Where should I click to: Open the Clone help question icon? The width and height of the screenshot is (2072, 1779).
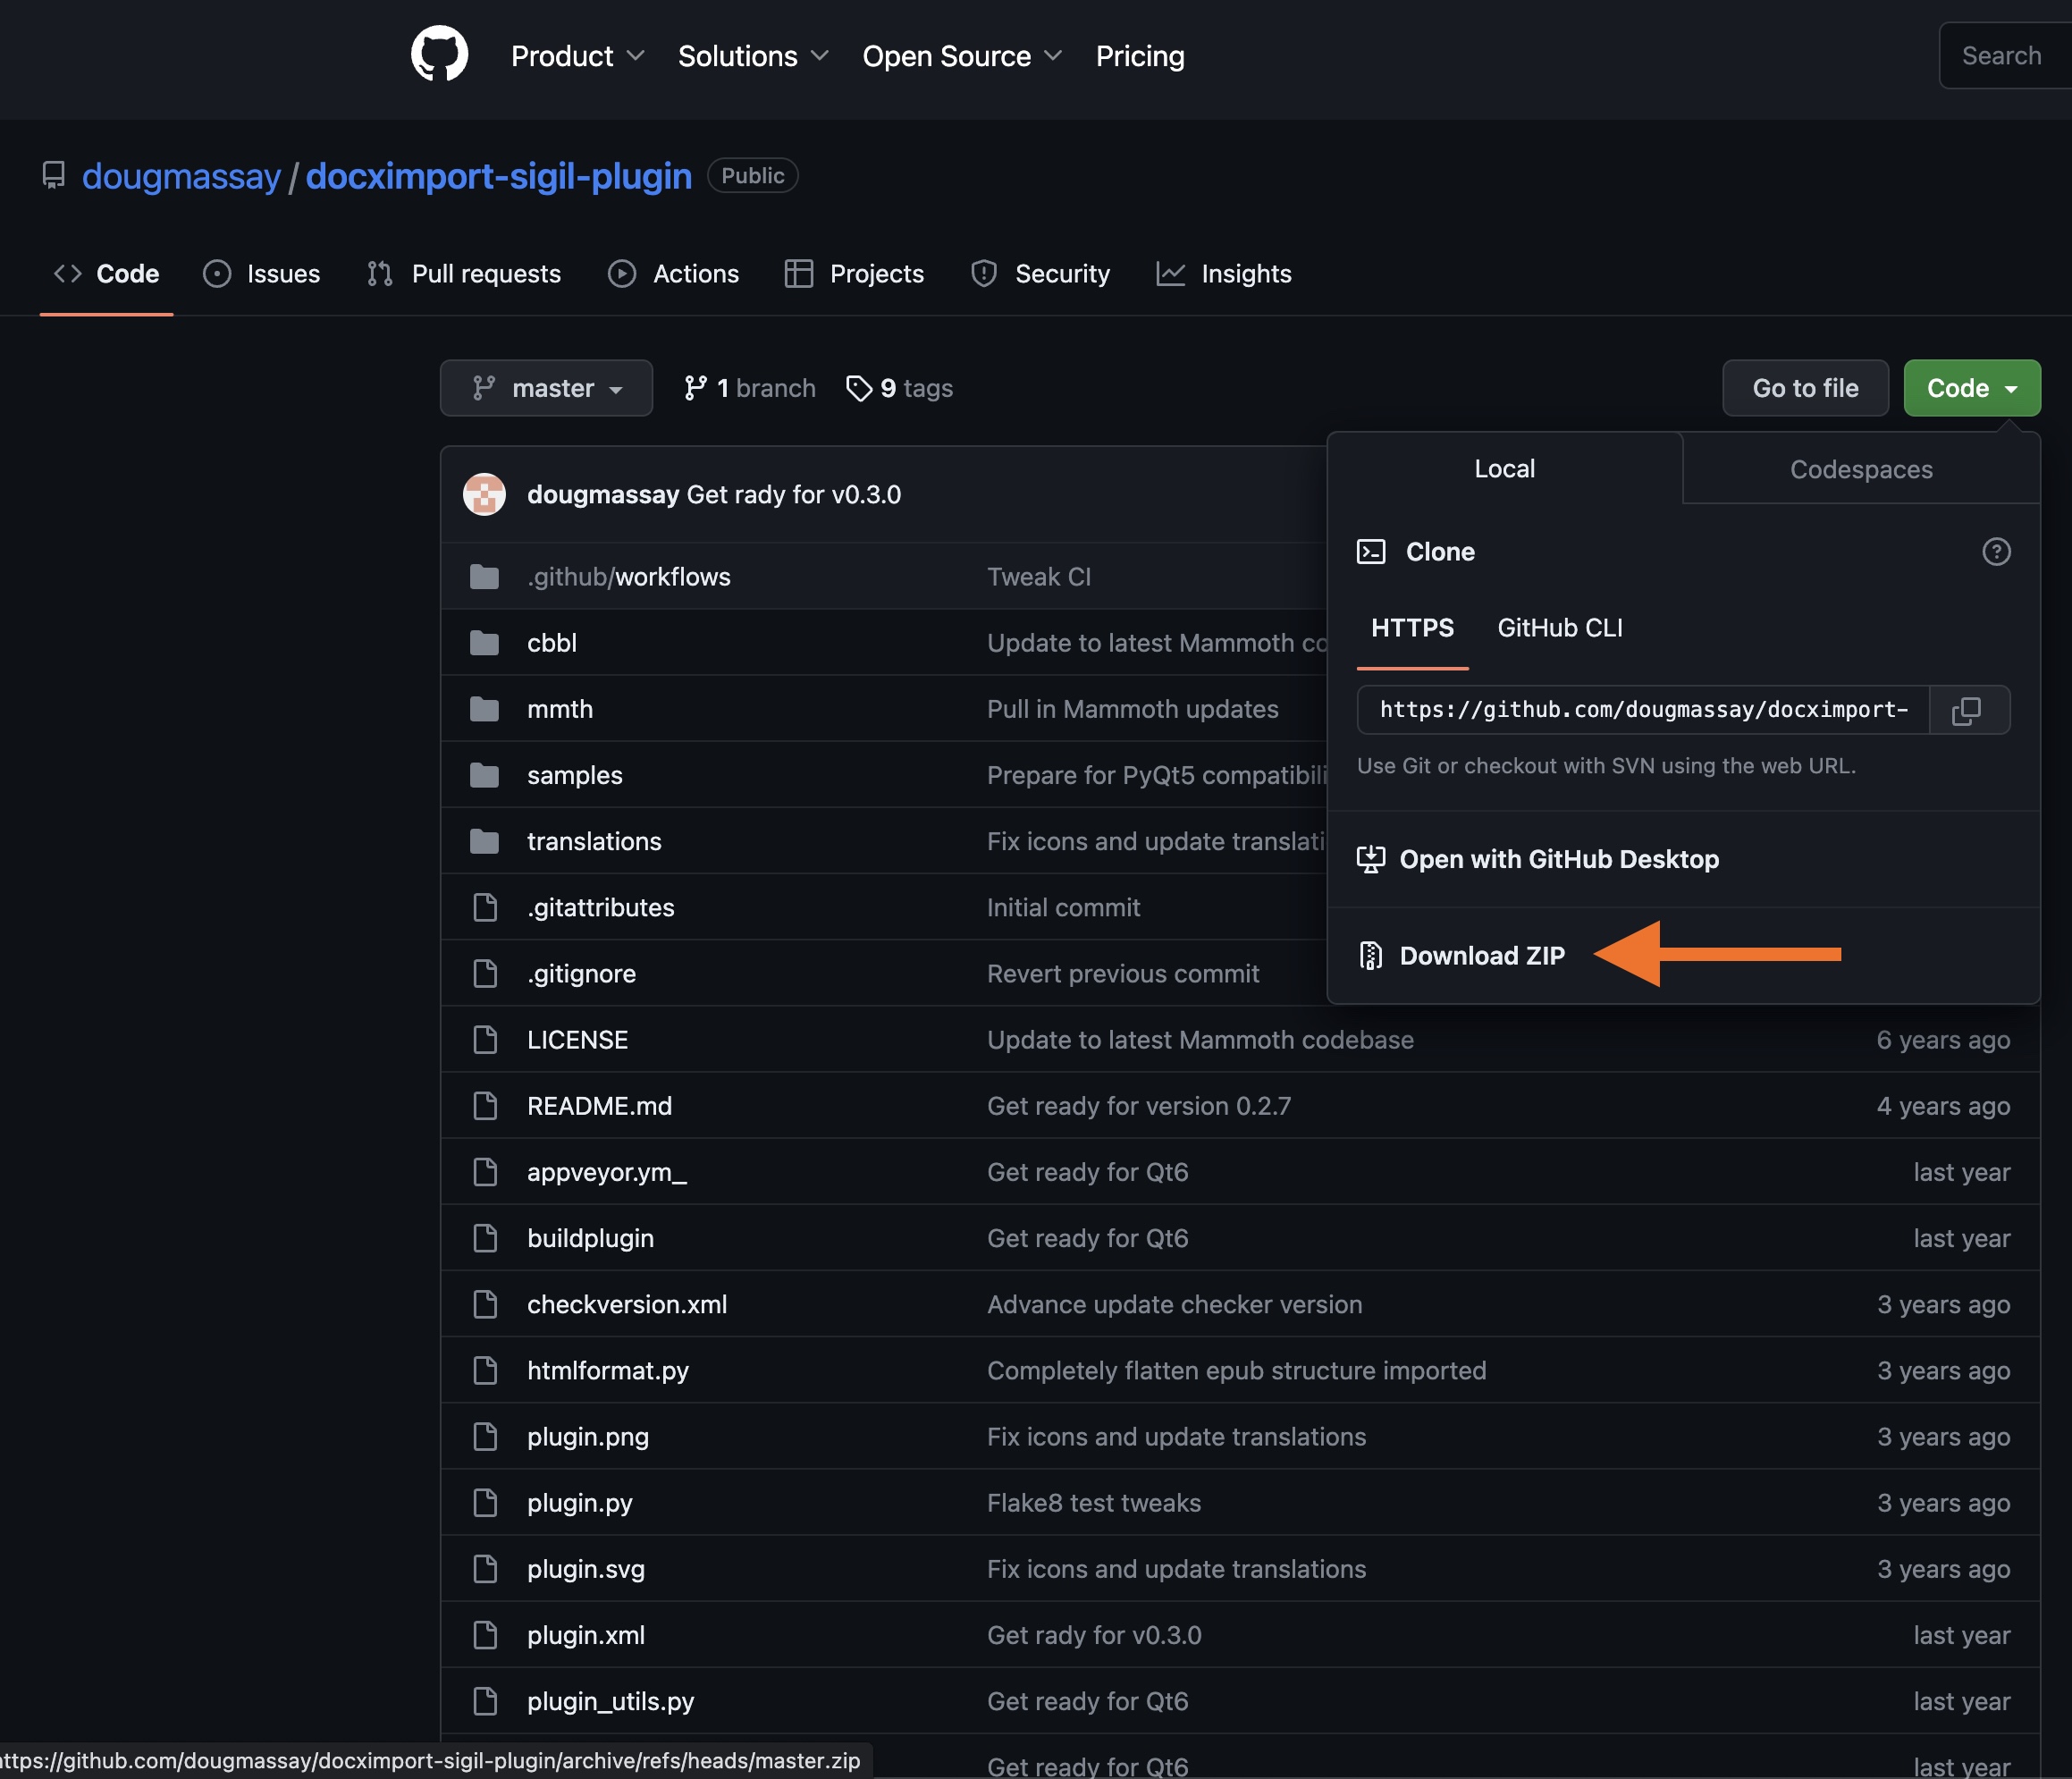coord(1995,552)
